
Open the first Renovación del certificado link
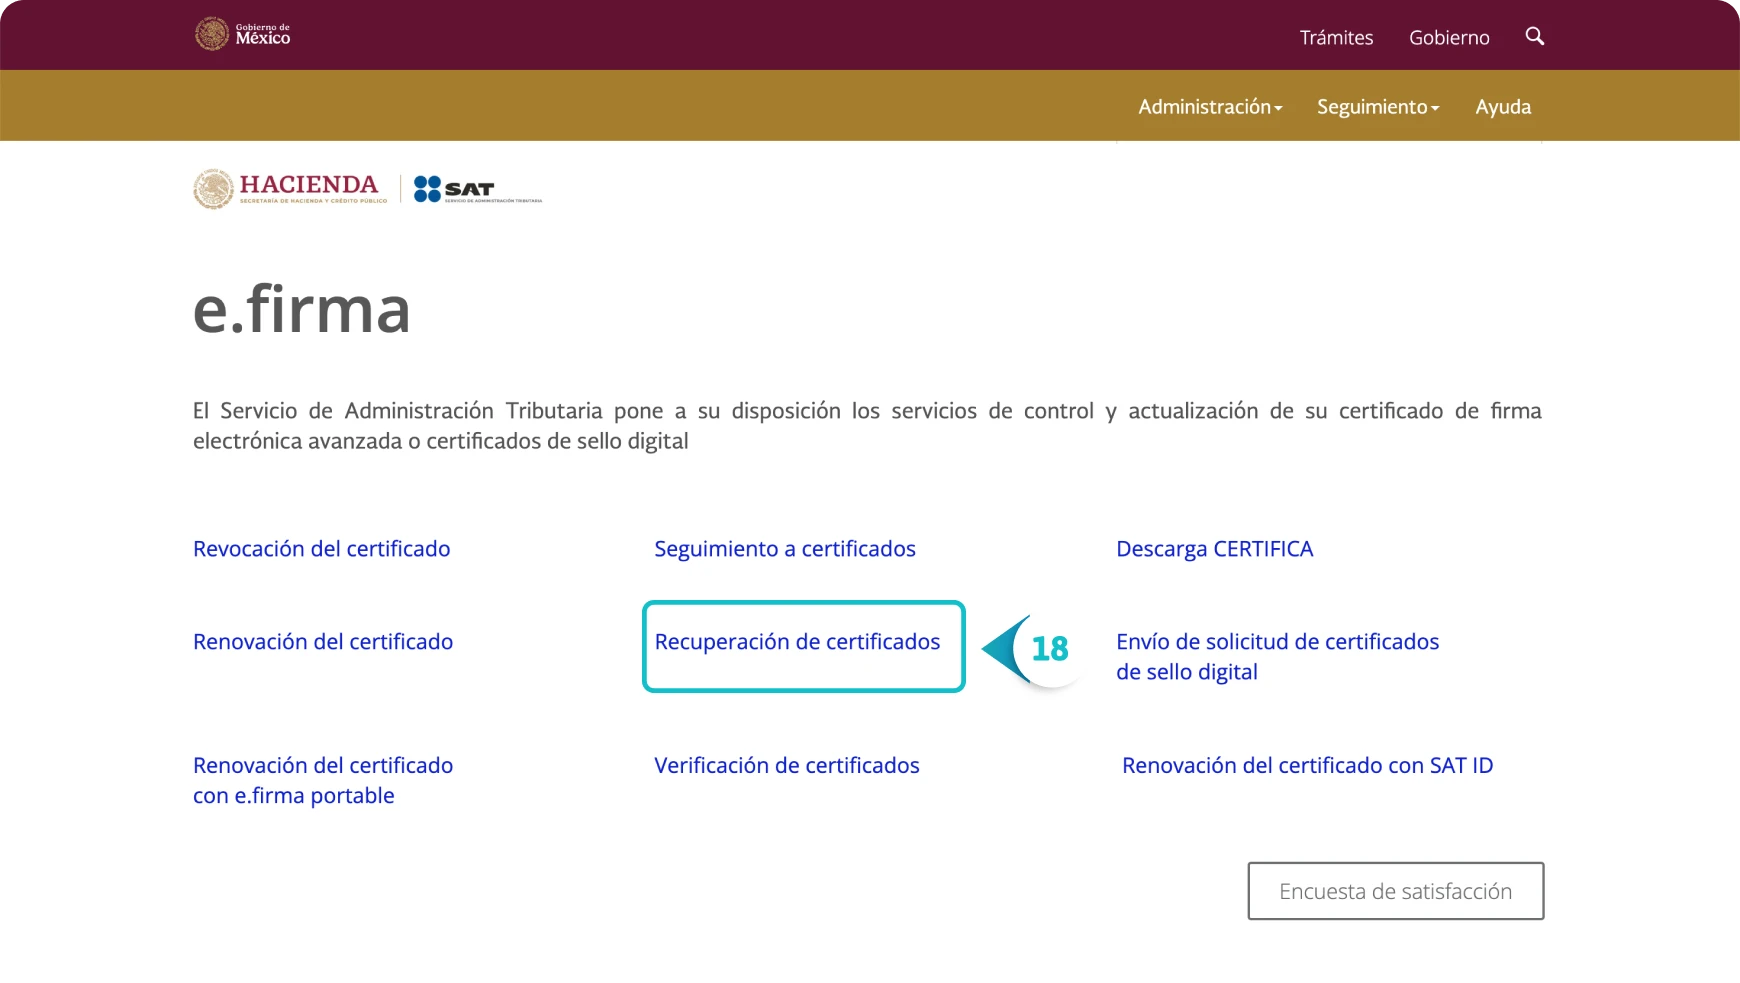pos(322,642)
